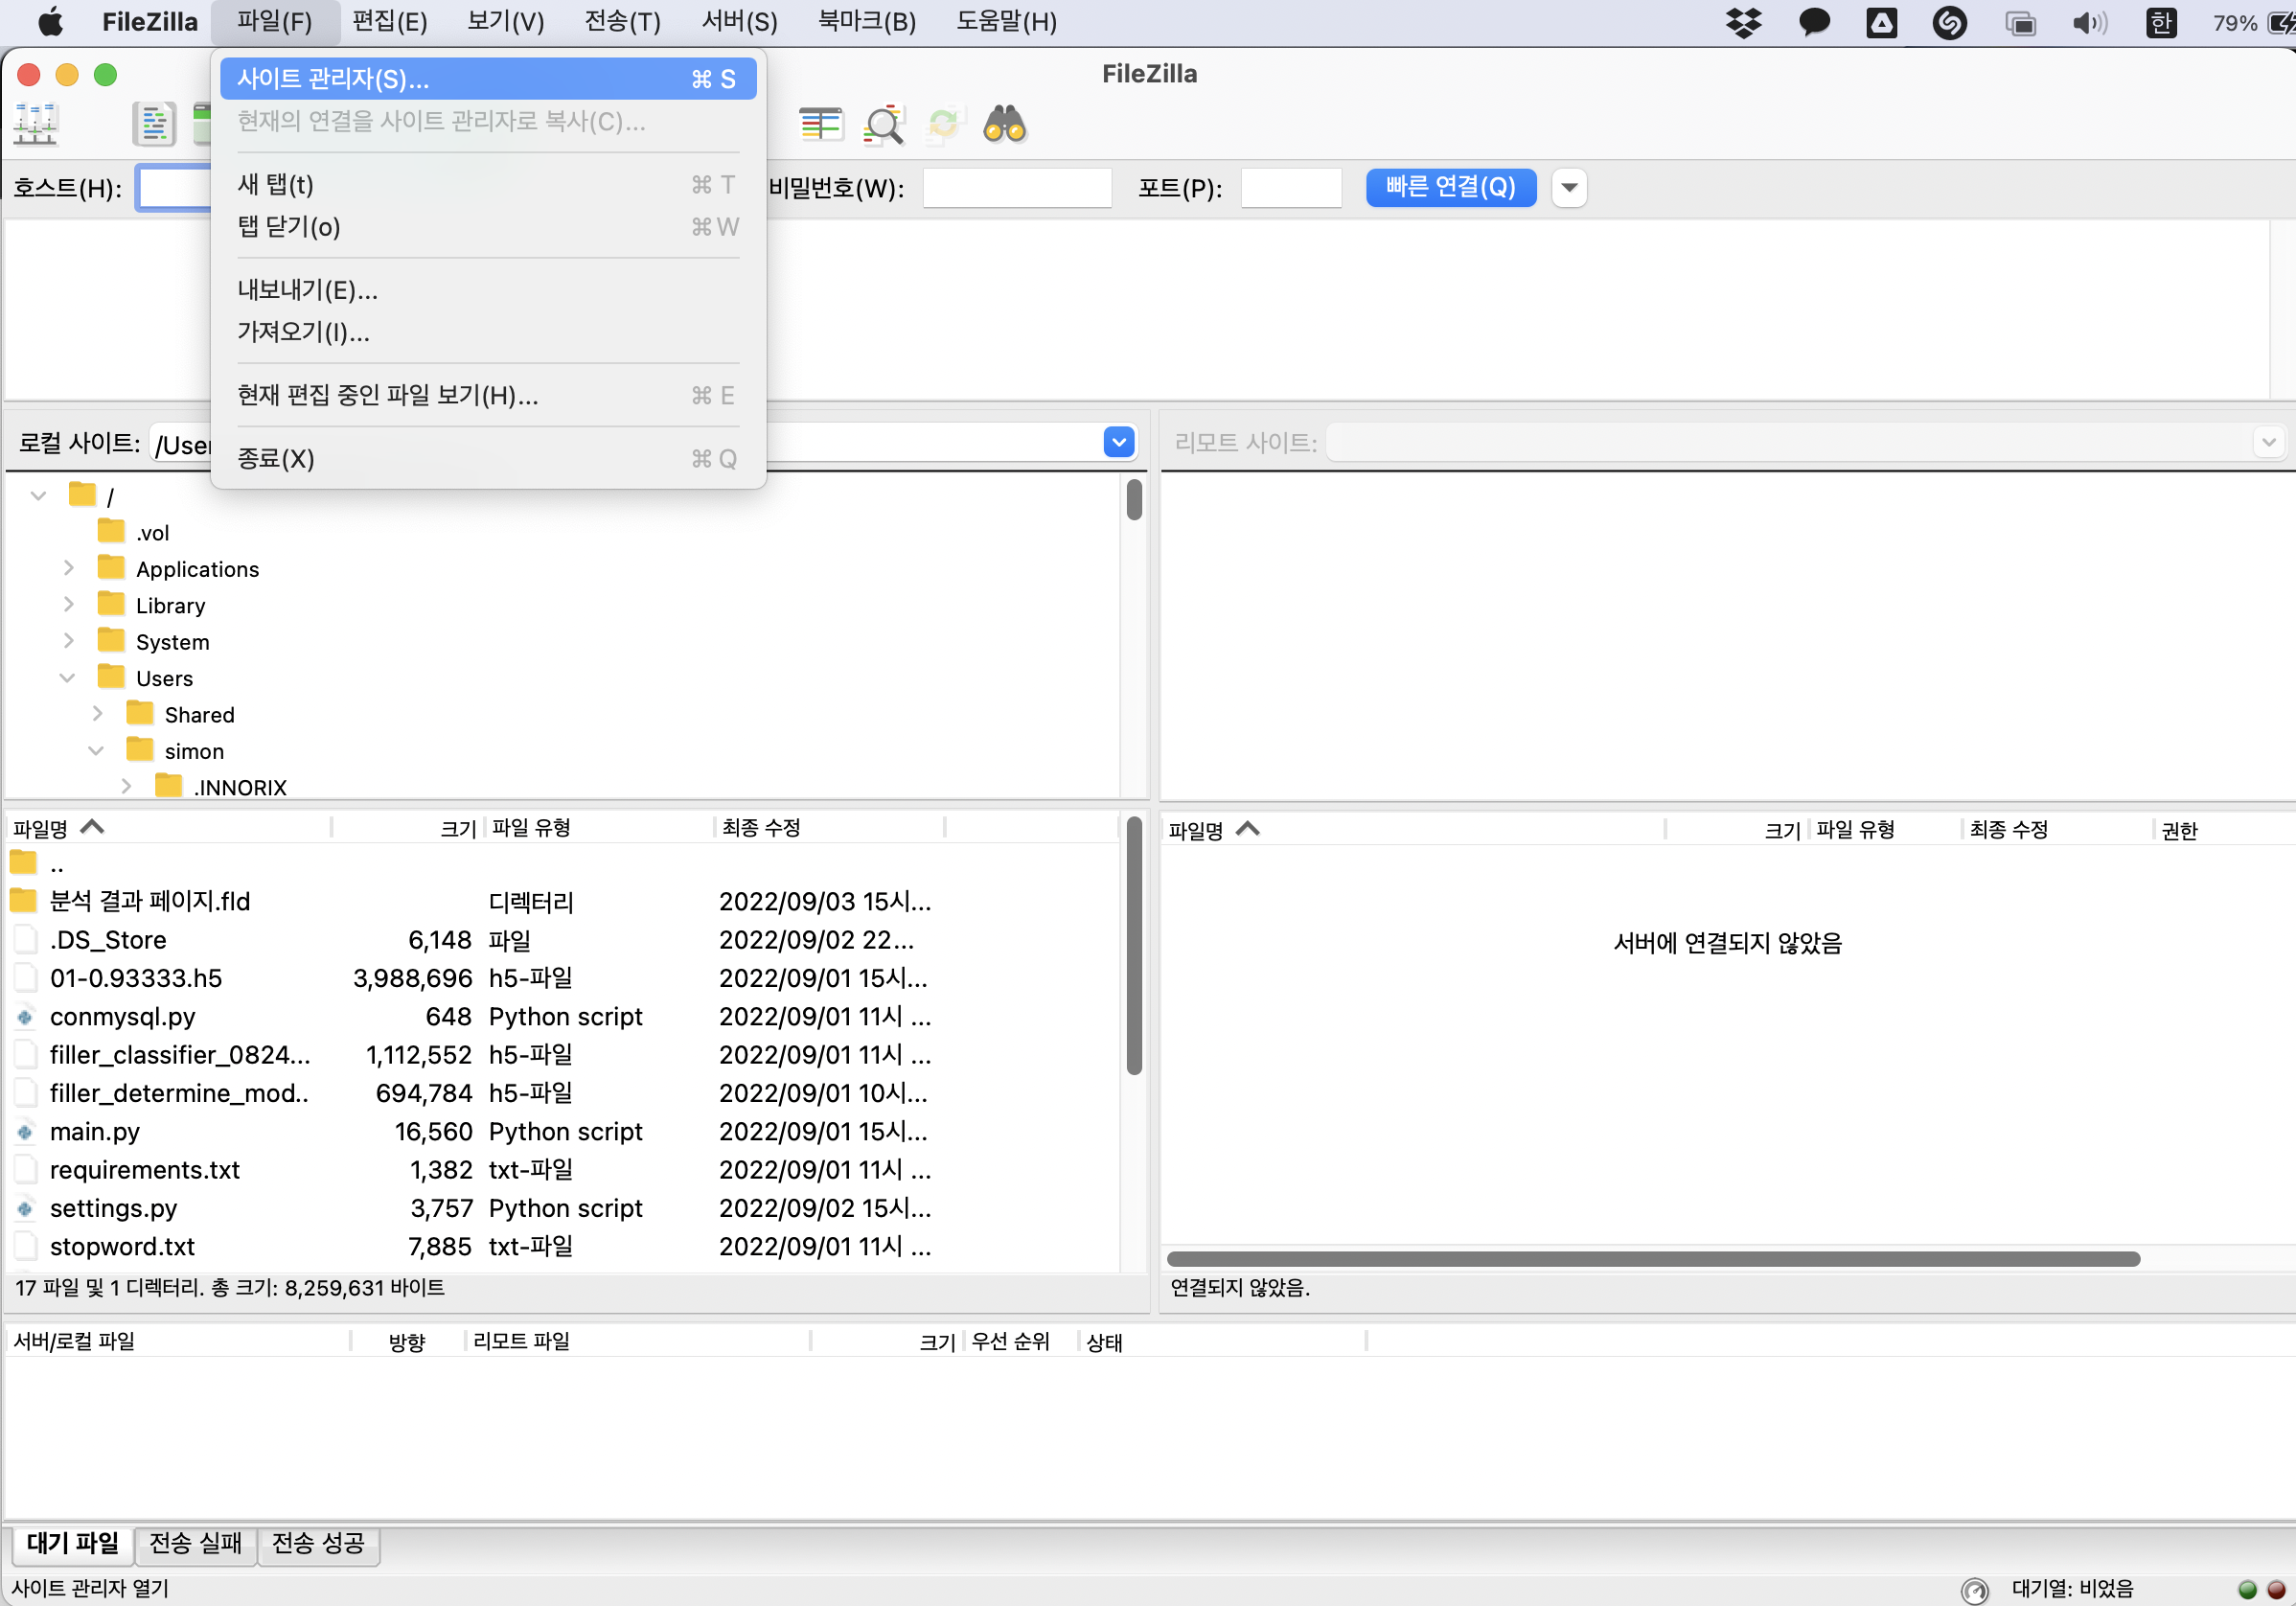Select the file stopword.txt
The image size is (2296, 1606).
click(560, 1247)
